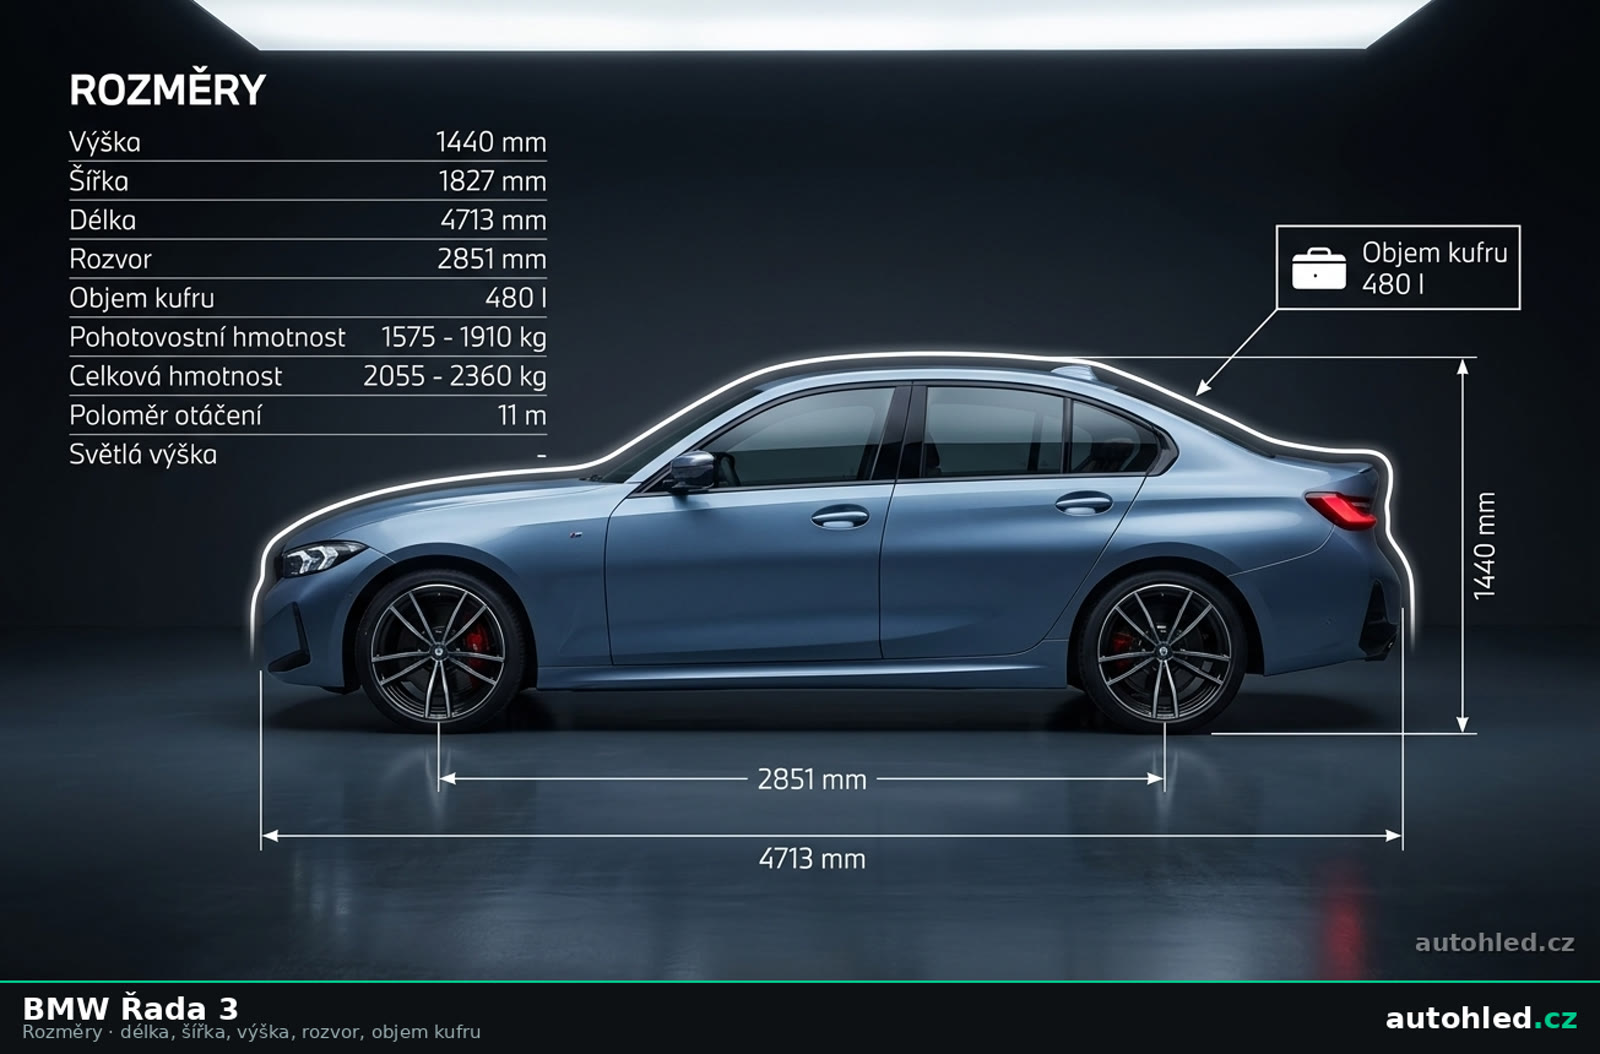Click the 1827 mm value

(492, 181)
